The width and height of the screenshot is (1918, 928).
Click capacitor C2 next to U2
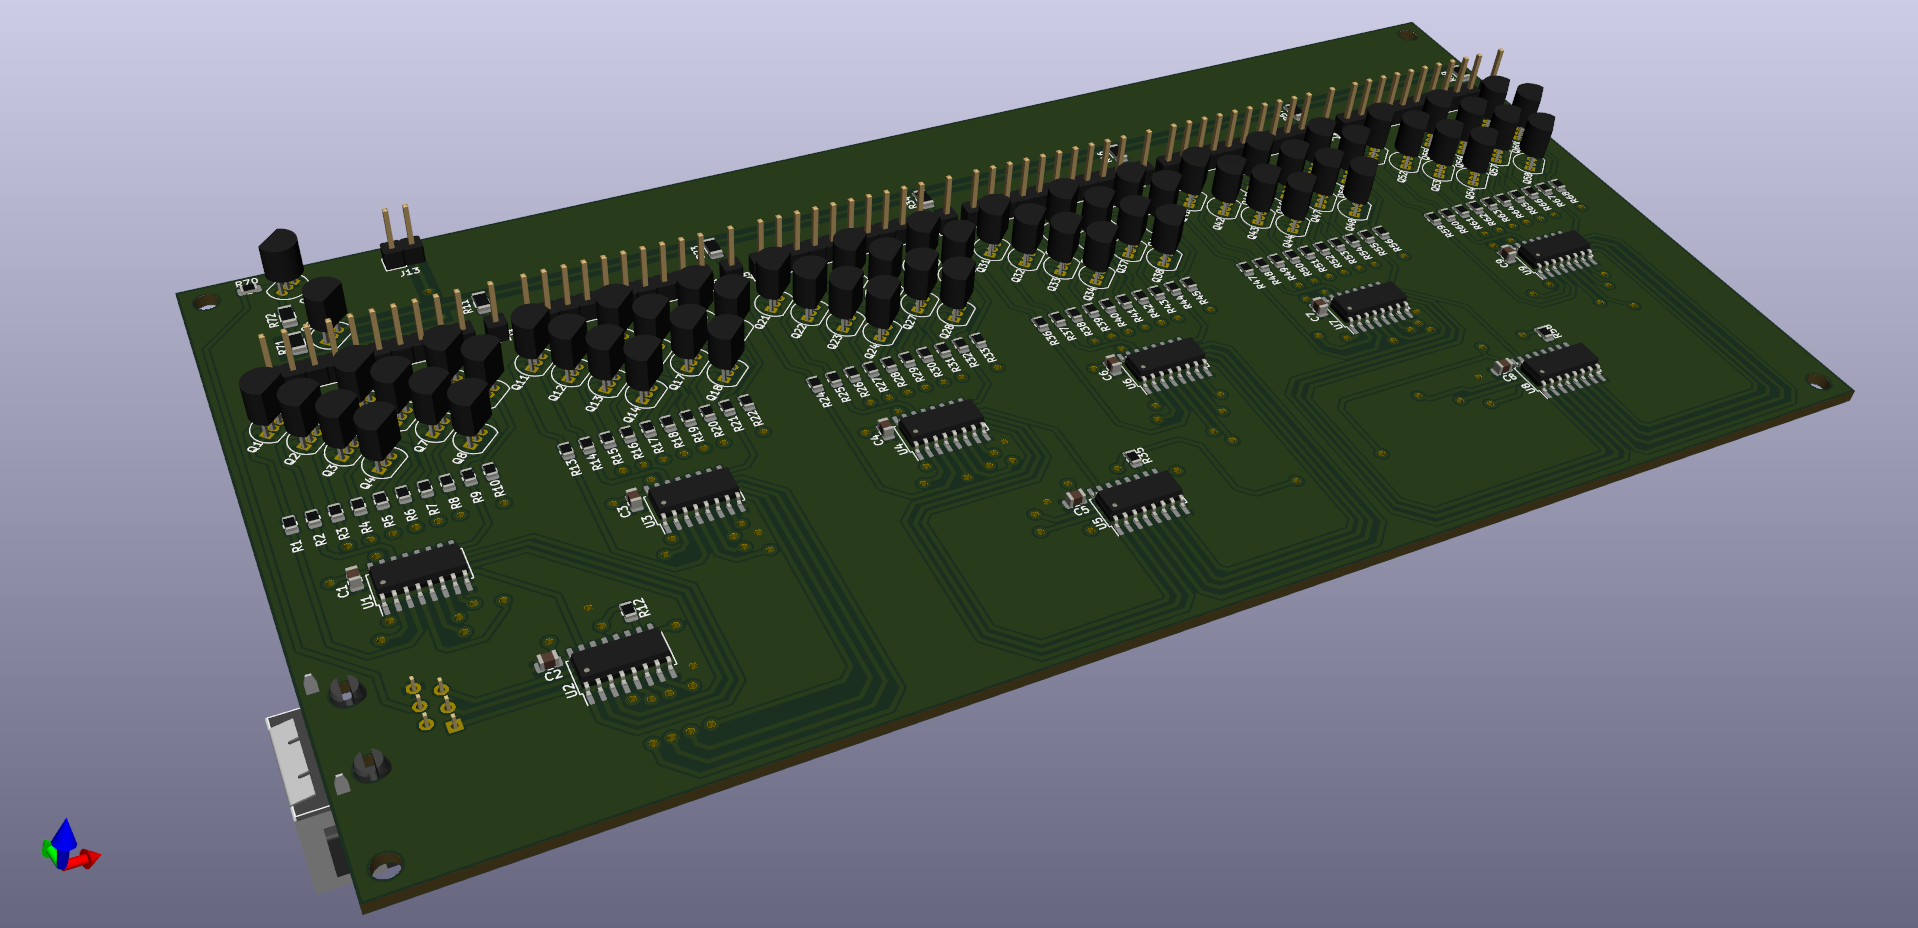pos(547,660)
